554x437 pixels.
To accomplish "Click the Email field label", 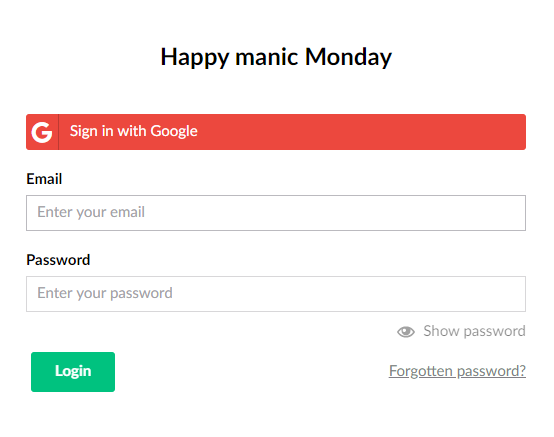I will coord(44,179).
